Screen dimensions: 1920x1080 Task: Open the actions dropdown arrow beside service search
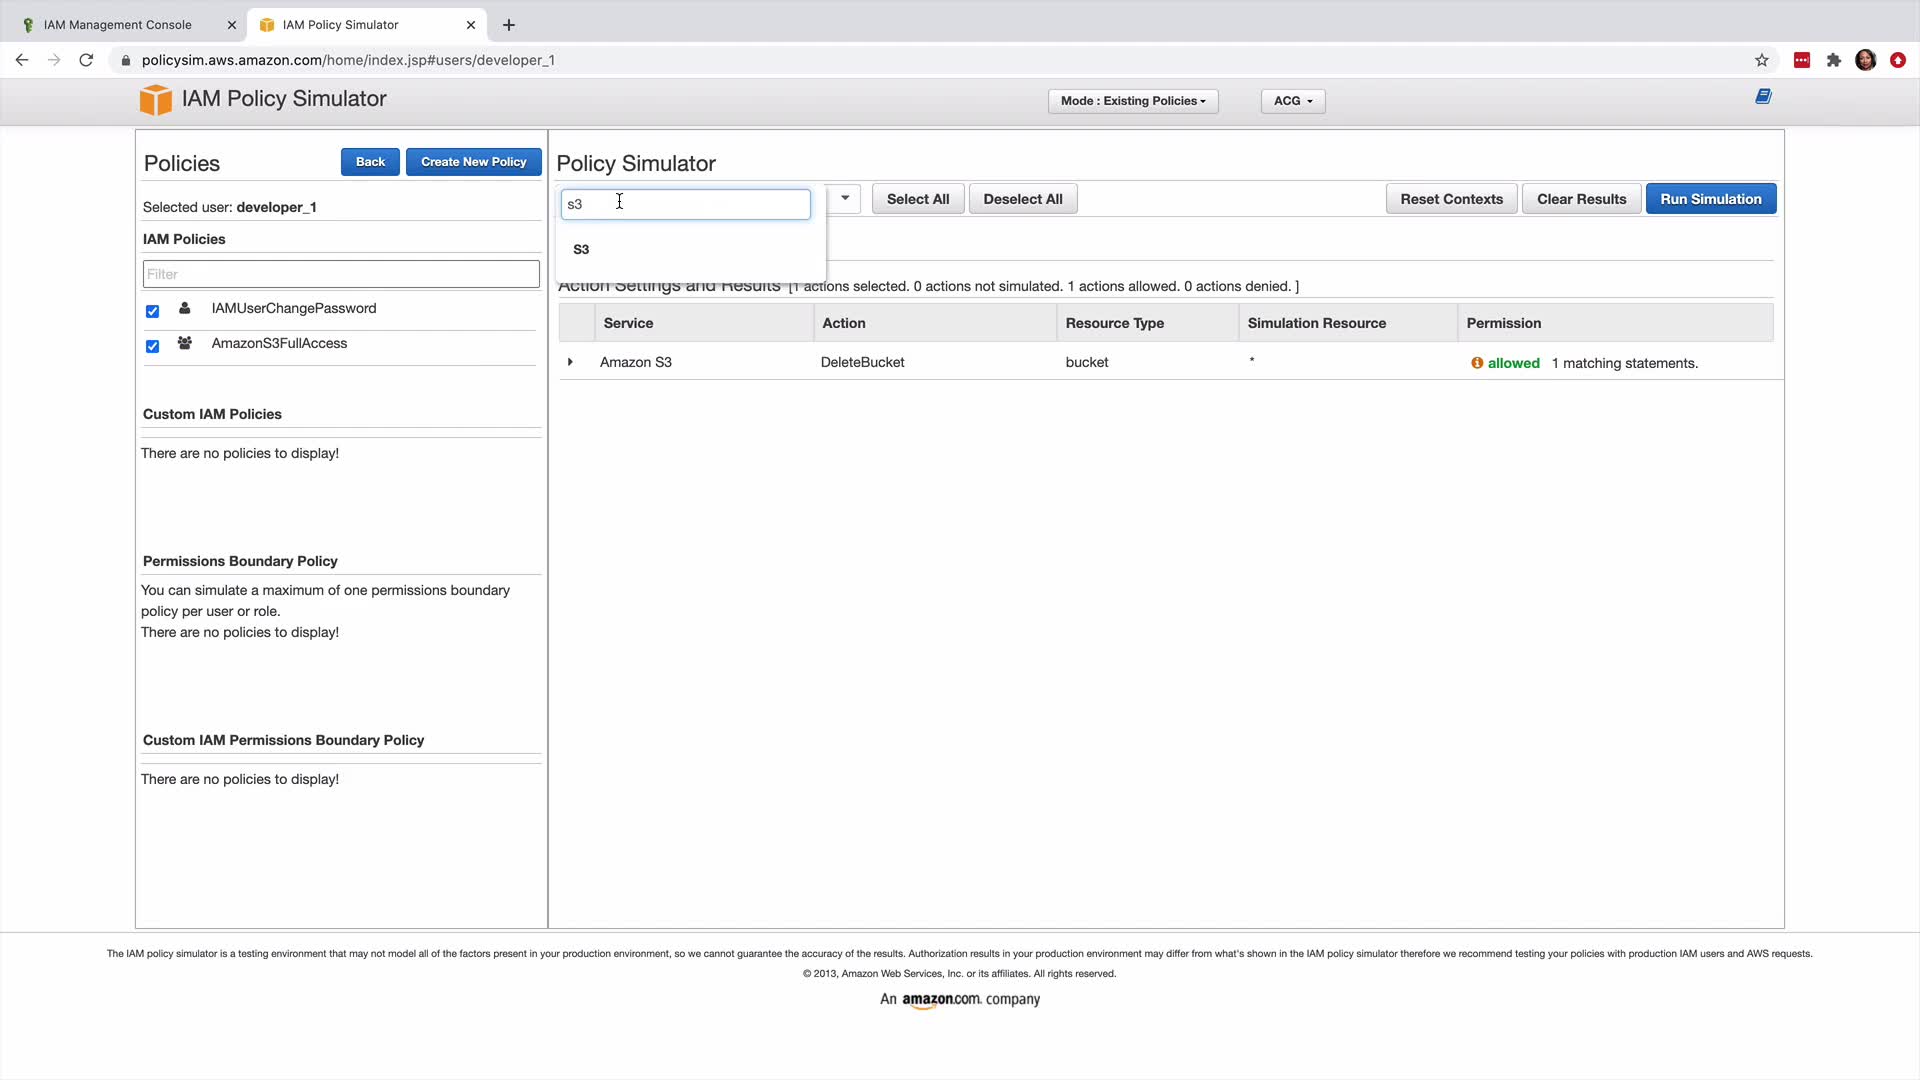845,198
